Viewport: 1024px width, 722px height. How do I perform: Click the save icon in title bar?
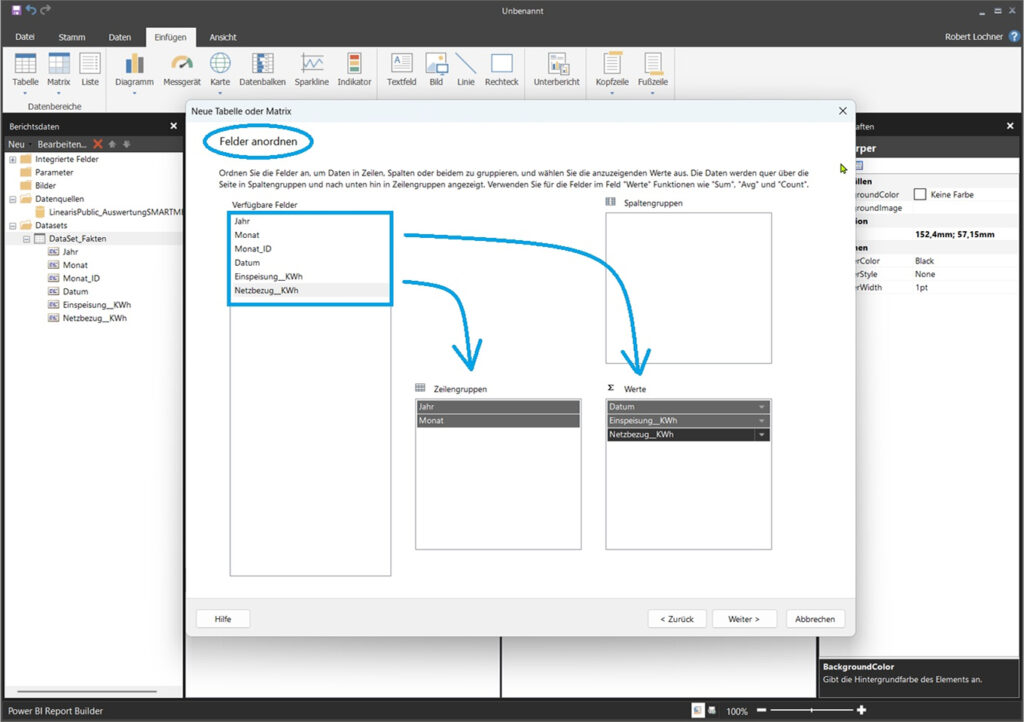(16, 10)
